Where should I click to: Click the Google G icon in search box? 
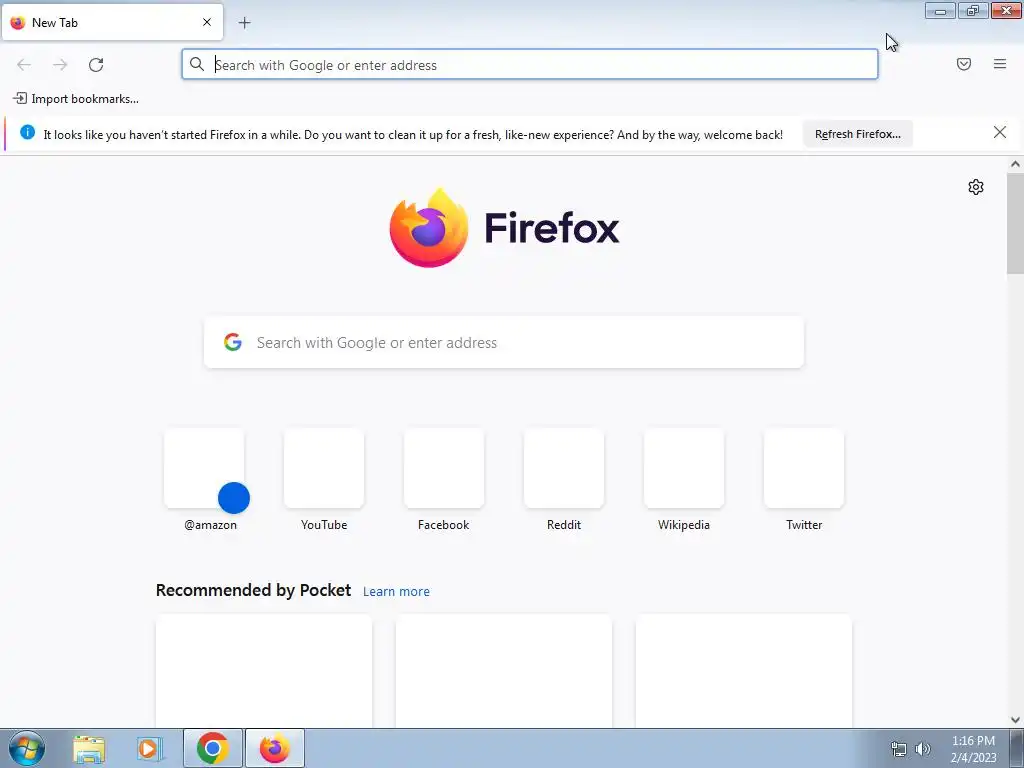pyautogui.click(x=233, y=342)
